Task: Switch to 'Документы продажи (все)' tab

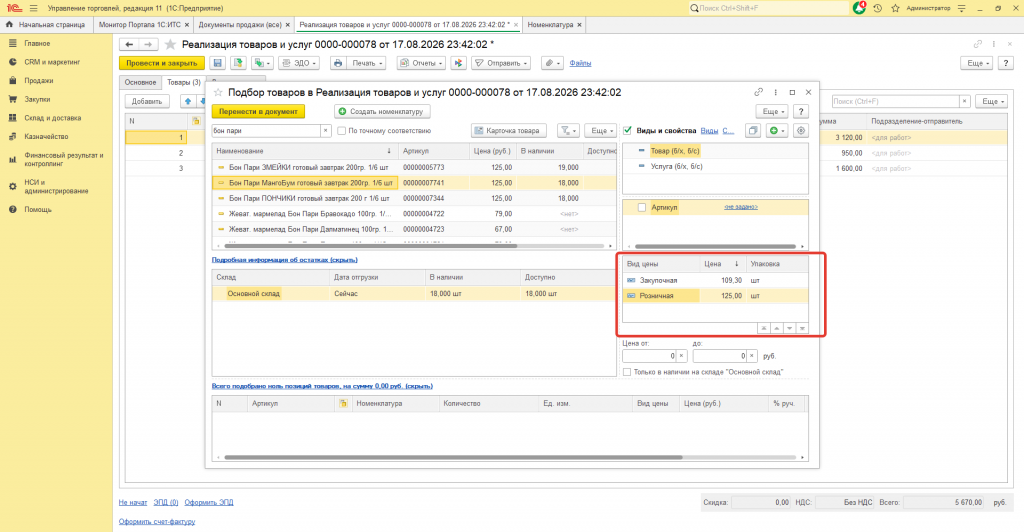Action: point(240,25)
